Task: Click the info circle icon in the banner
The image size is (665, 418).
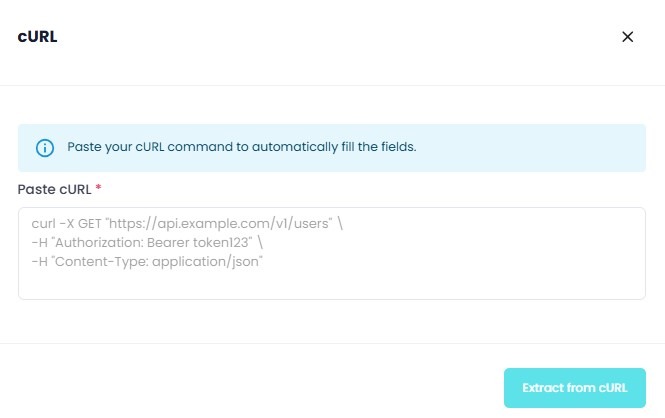Action: (44, 147)
